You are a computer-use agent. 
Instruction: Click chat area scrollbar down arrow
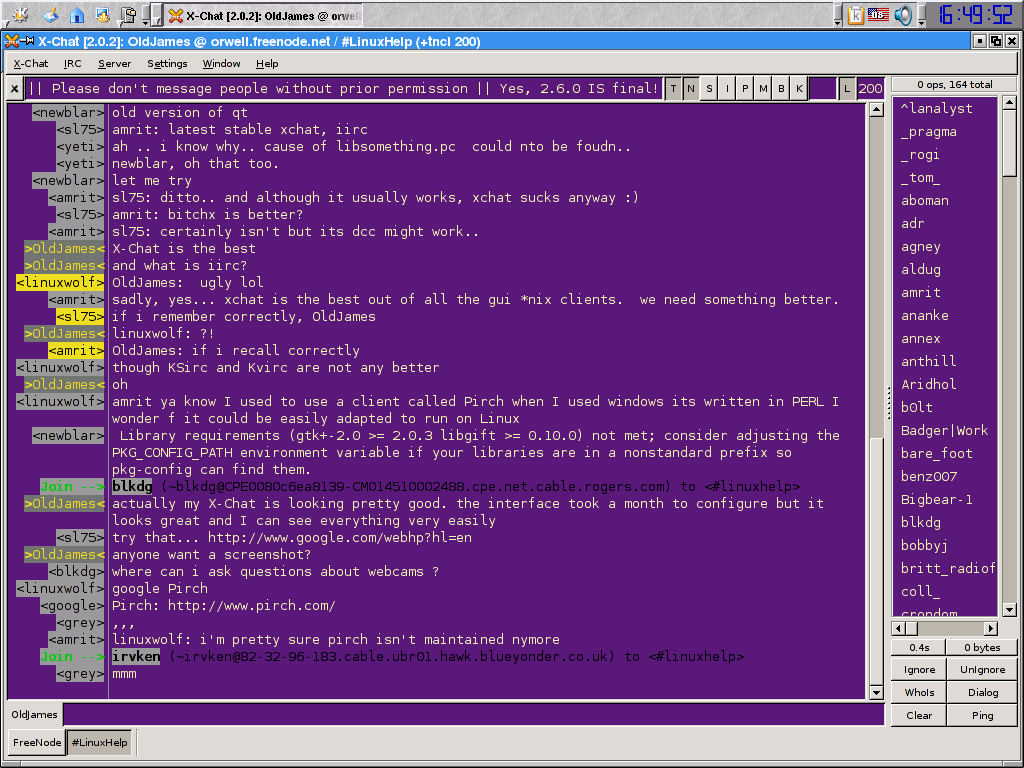point(876,692)
